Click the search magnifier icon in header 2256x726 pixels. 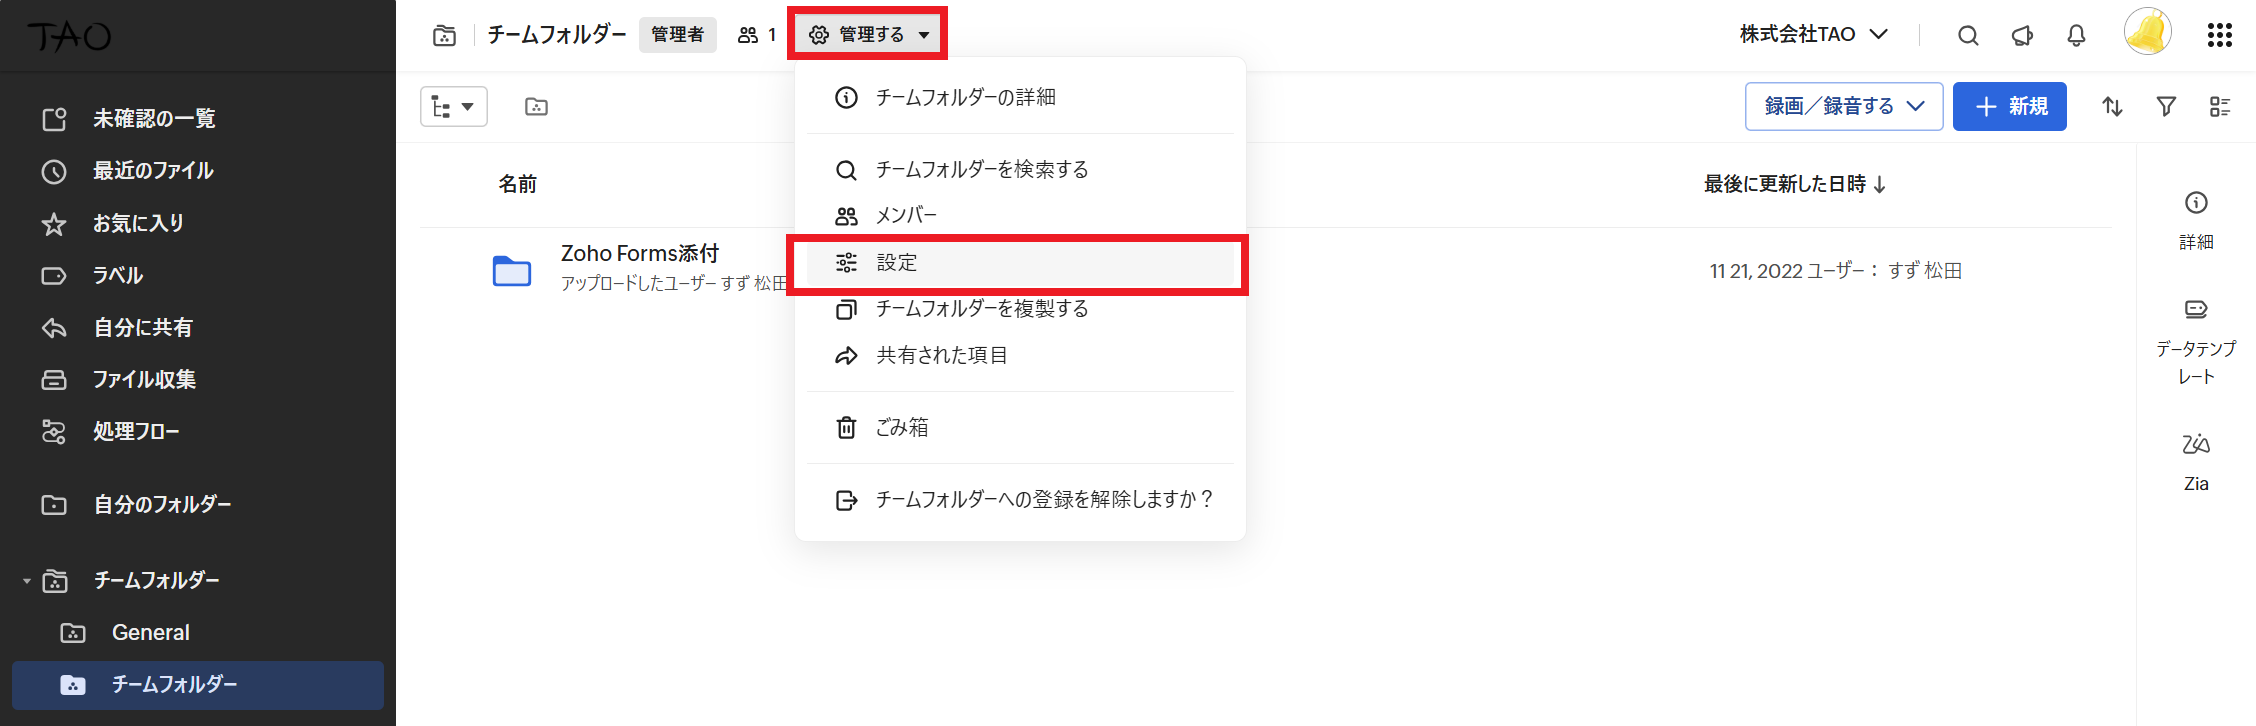click(1968, 36)
